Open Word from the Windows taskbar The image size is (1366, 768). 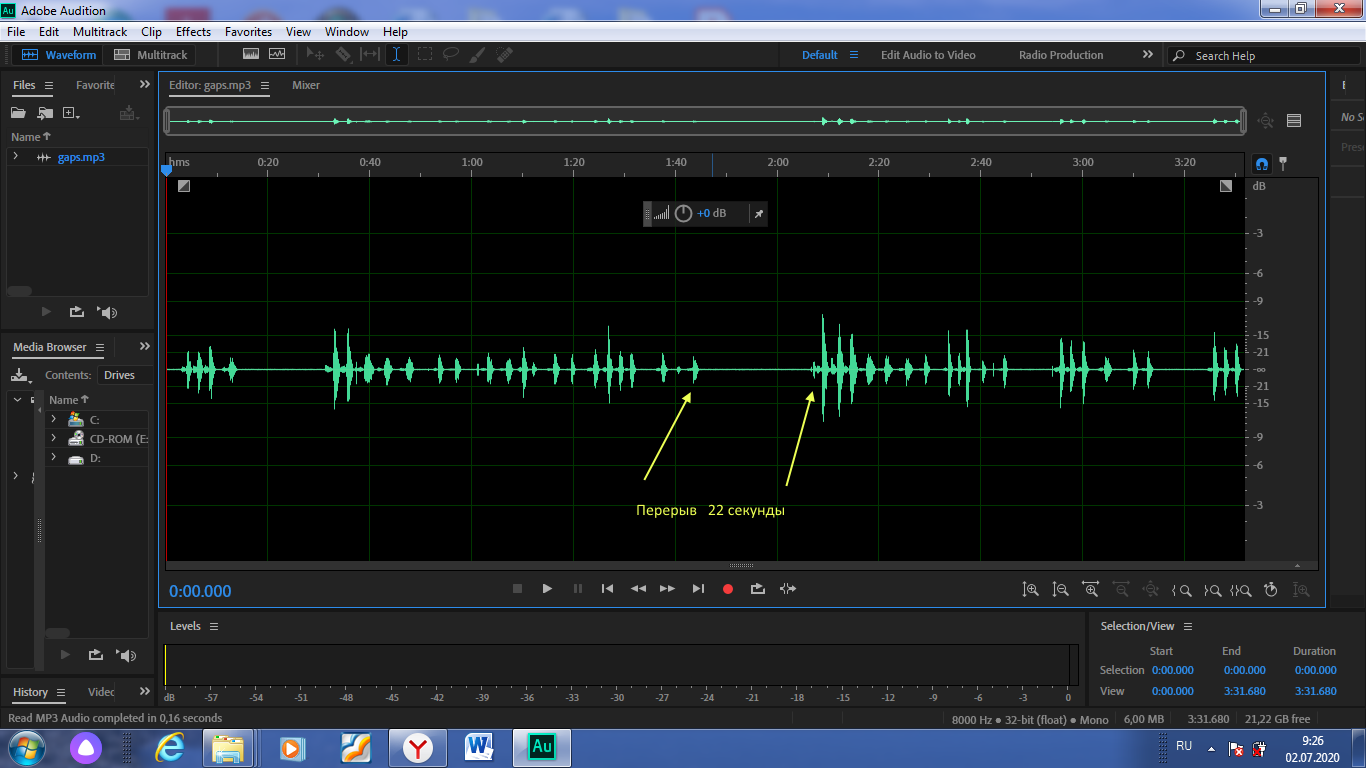481,747
